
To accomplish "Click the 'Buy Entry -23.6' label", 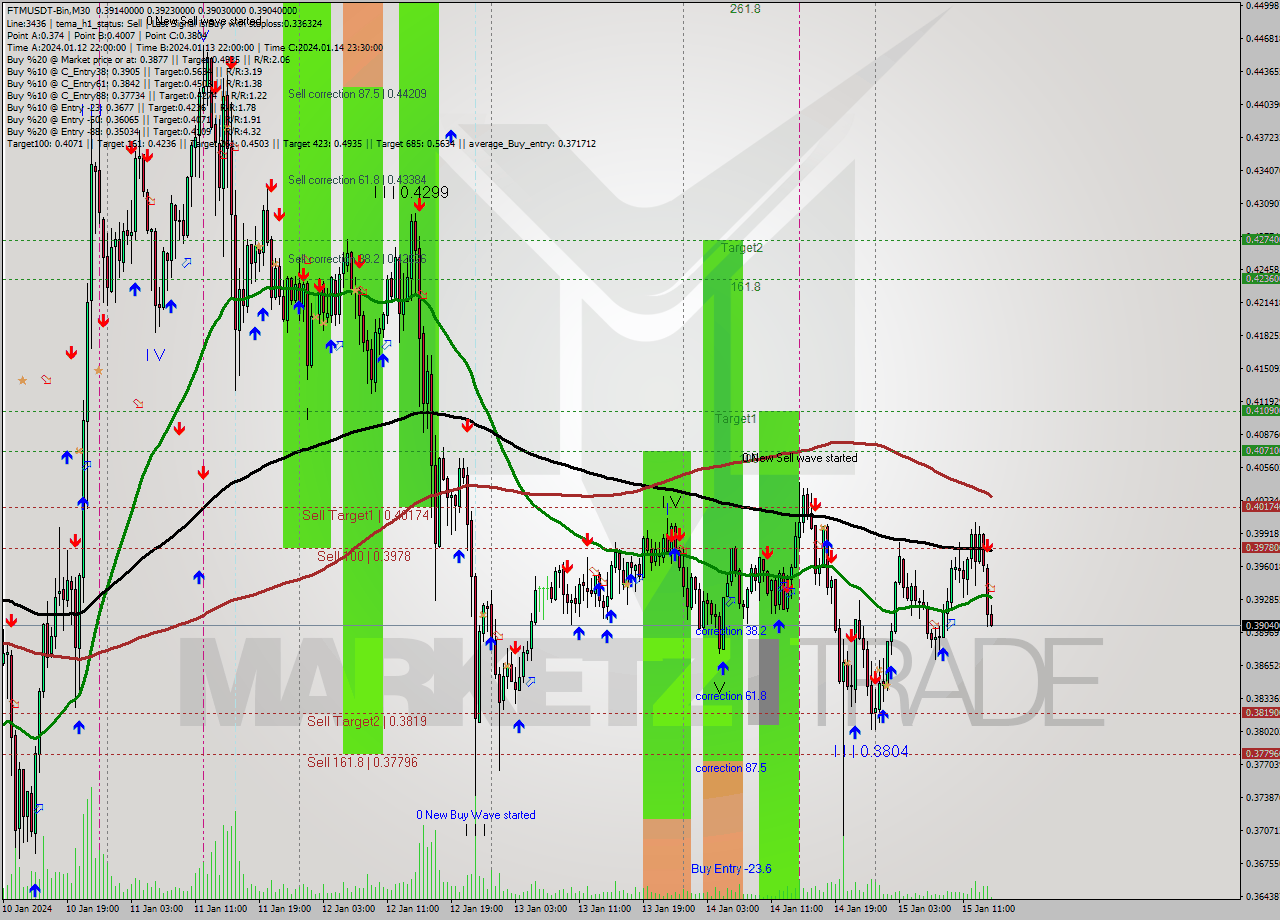I will click(731, 869).
